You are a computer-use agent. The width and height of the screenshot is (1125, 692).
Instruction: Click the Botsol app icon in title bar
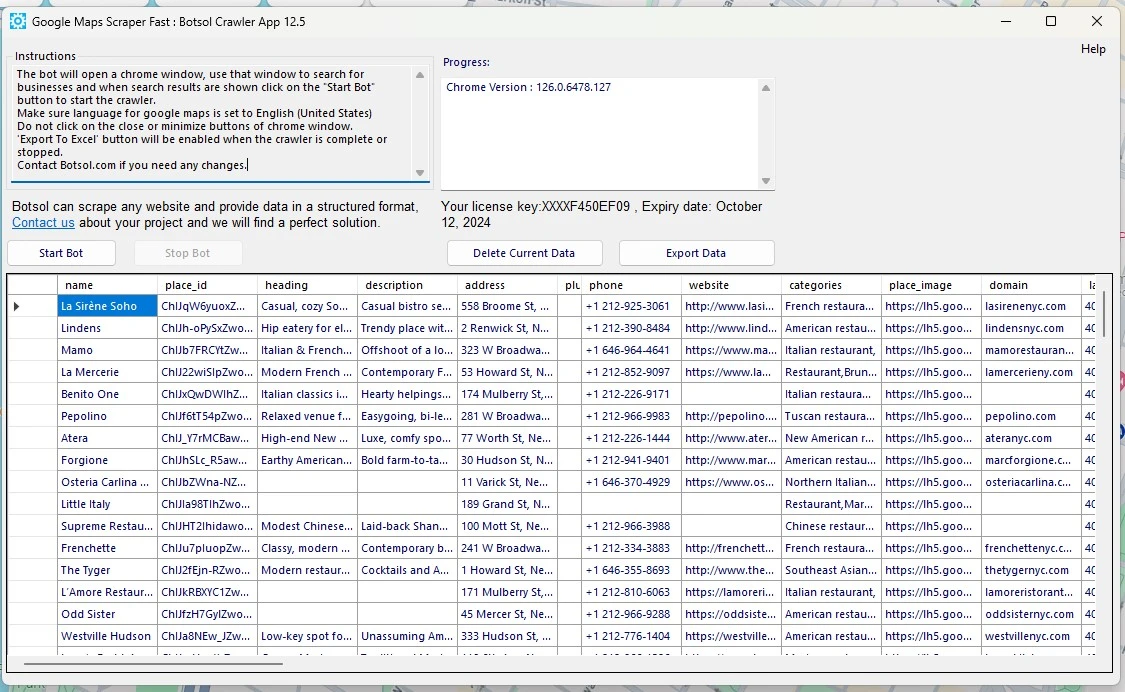17,22
